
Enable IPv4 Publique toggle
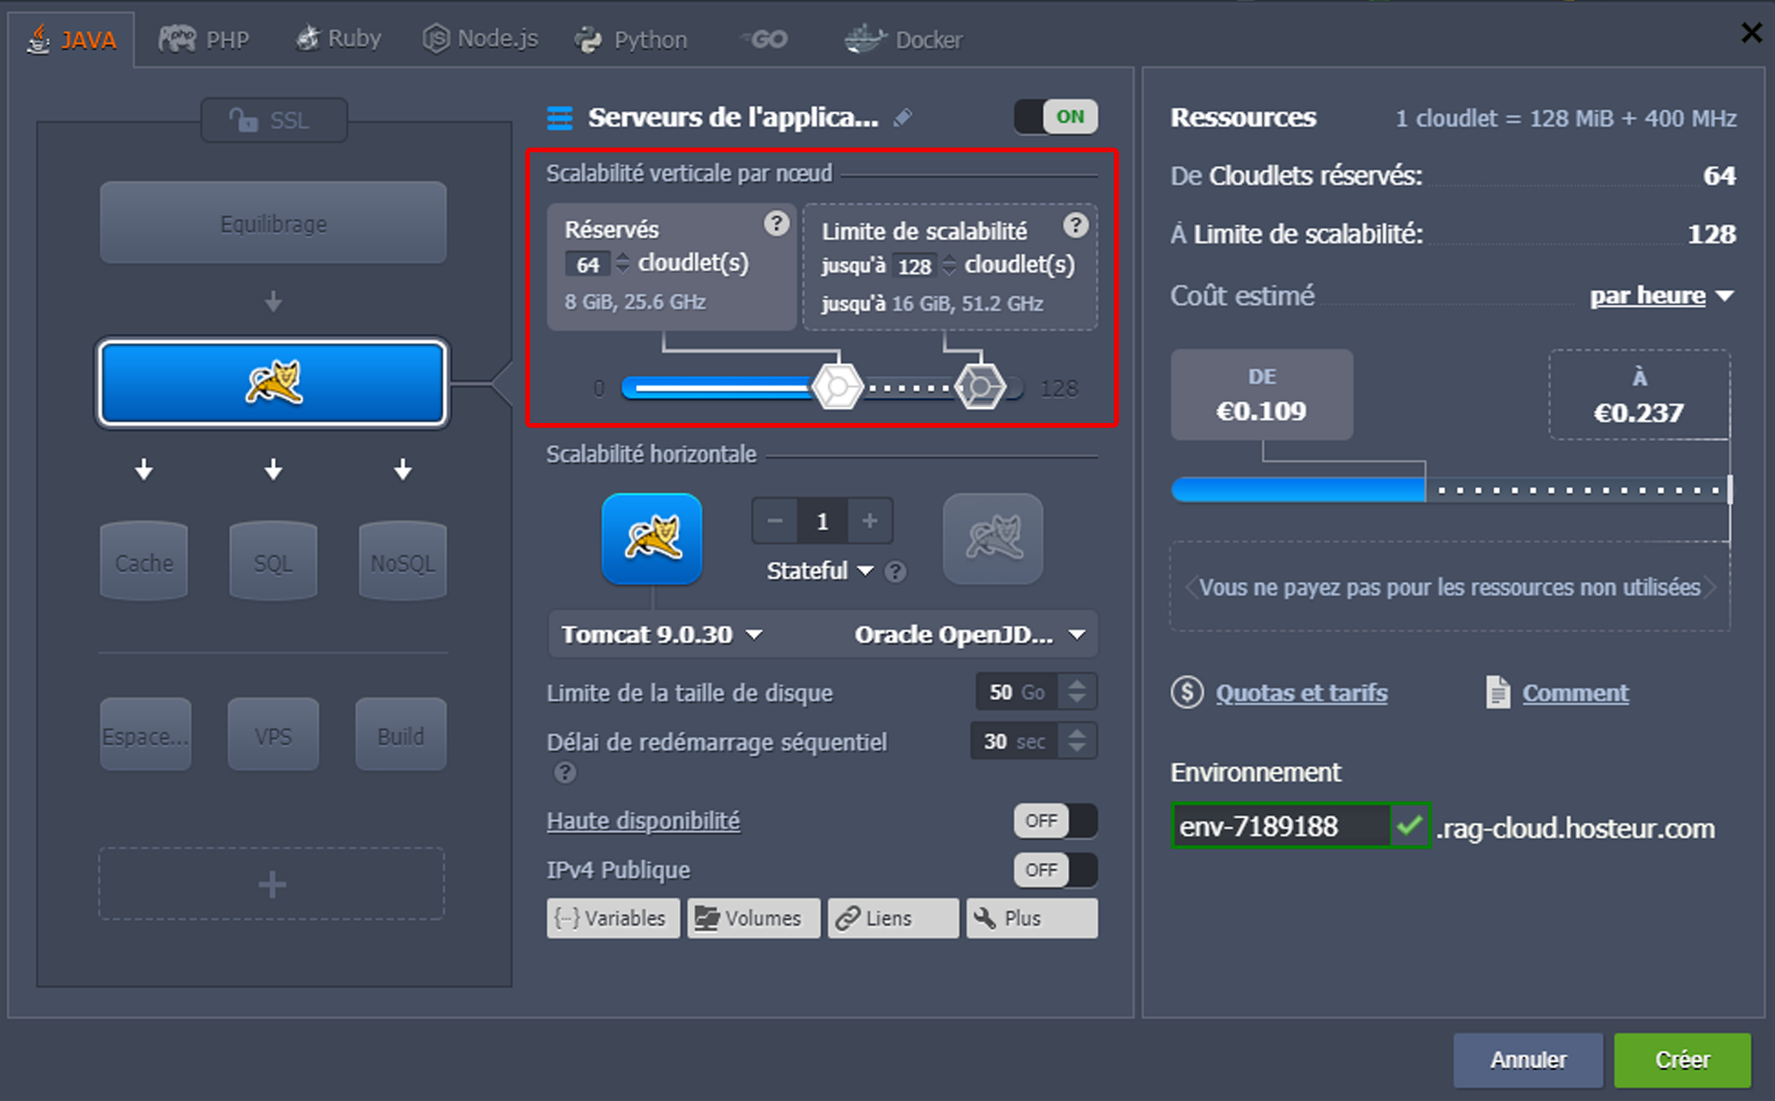(1055, 870)
